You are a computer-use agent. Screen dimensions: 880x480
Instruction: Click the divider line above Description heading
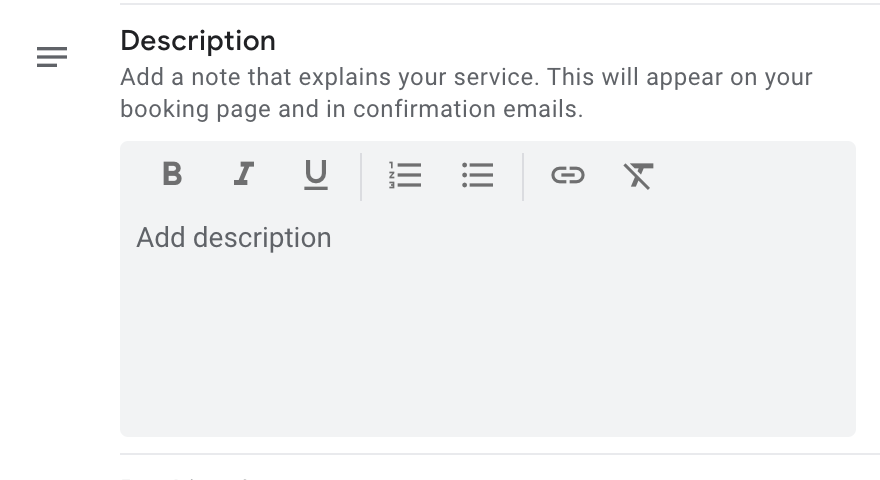tap(500, 4)
